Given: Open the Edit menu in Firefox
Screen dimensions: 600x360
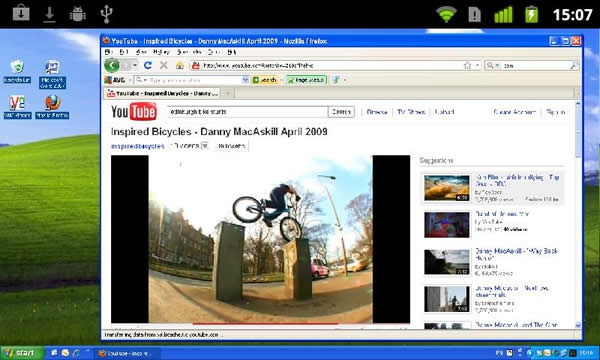Looking at the screenshot, I should [x=124, y=52].
